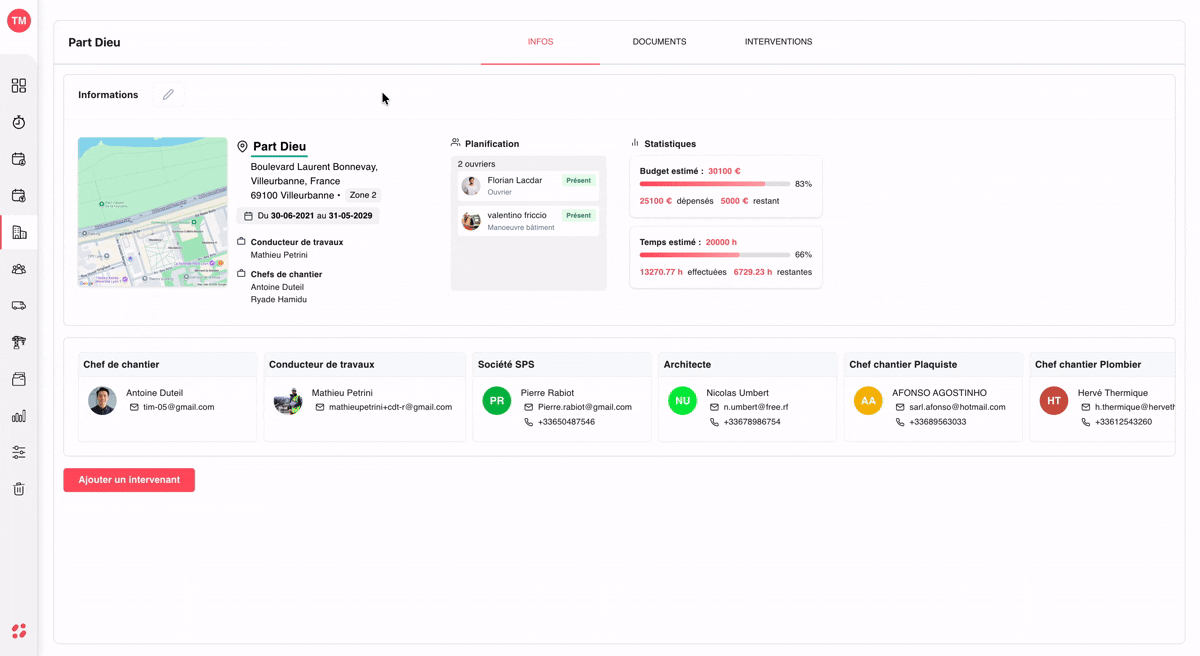
Task: Click the 83% budget percentage label
Action: [x=803, y=184]
